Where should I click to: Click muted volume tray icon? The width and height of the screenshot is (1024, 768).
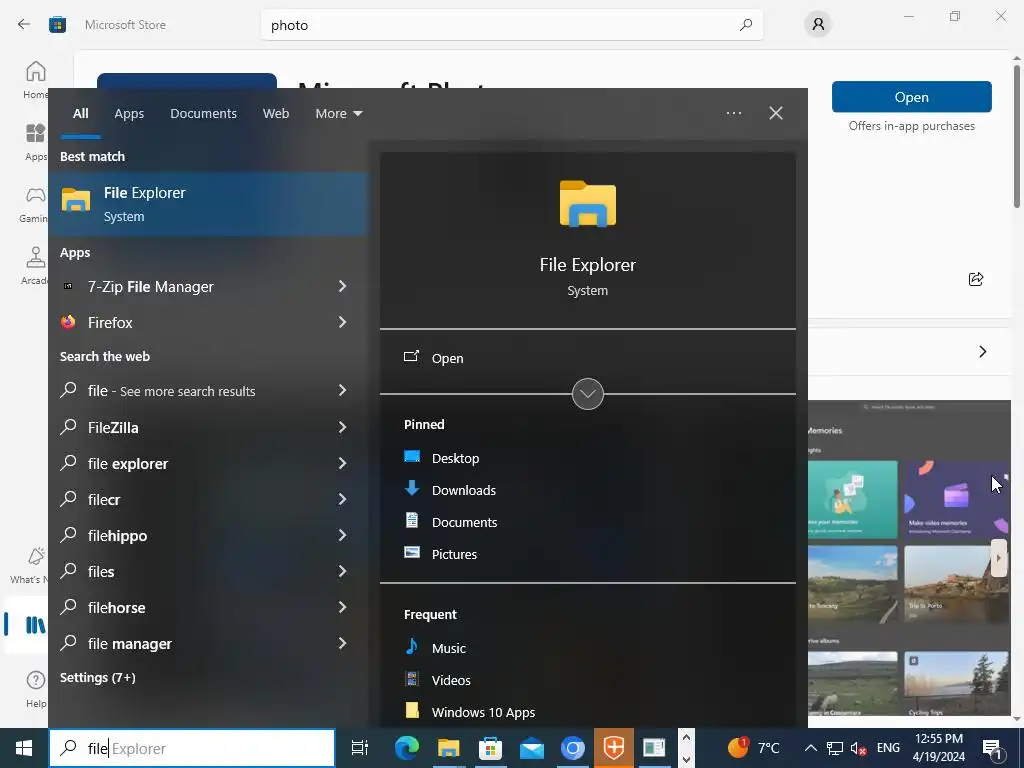[x=859, y=748]
